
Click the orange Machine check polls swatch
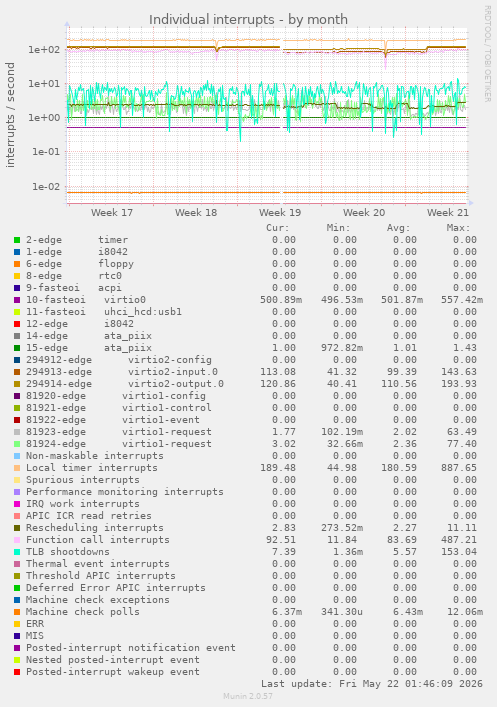click(x=17, y=612)
